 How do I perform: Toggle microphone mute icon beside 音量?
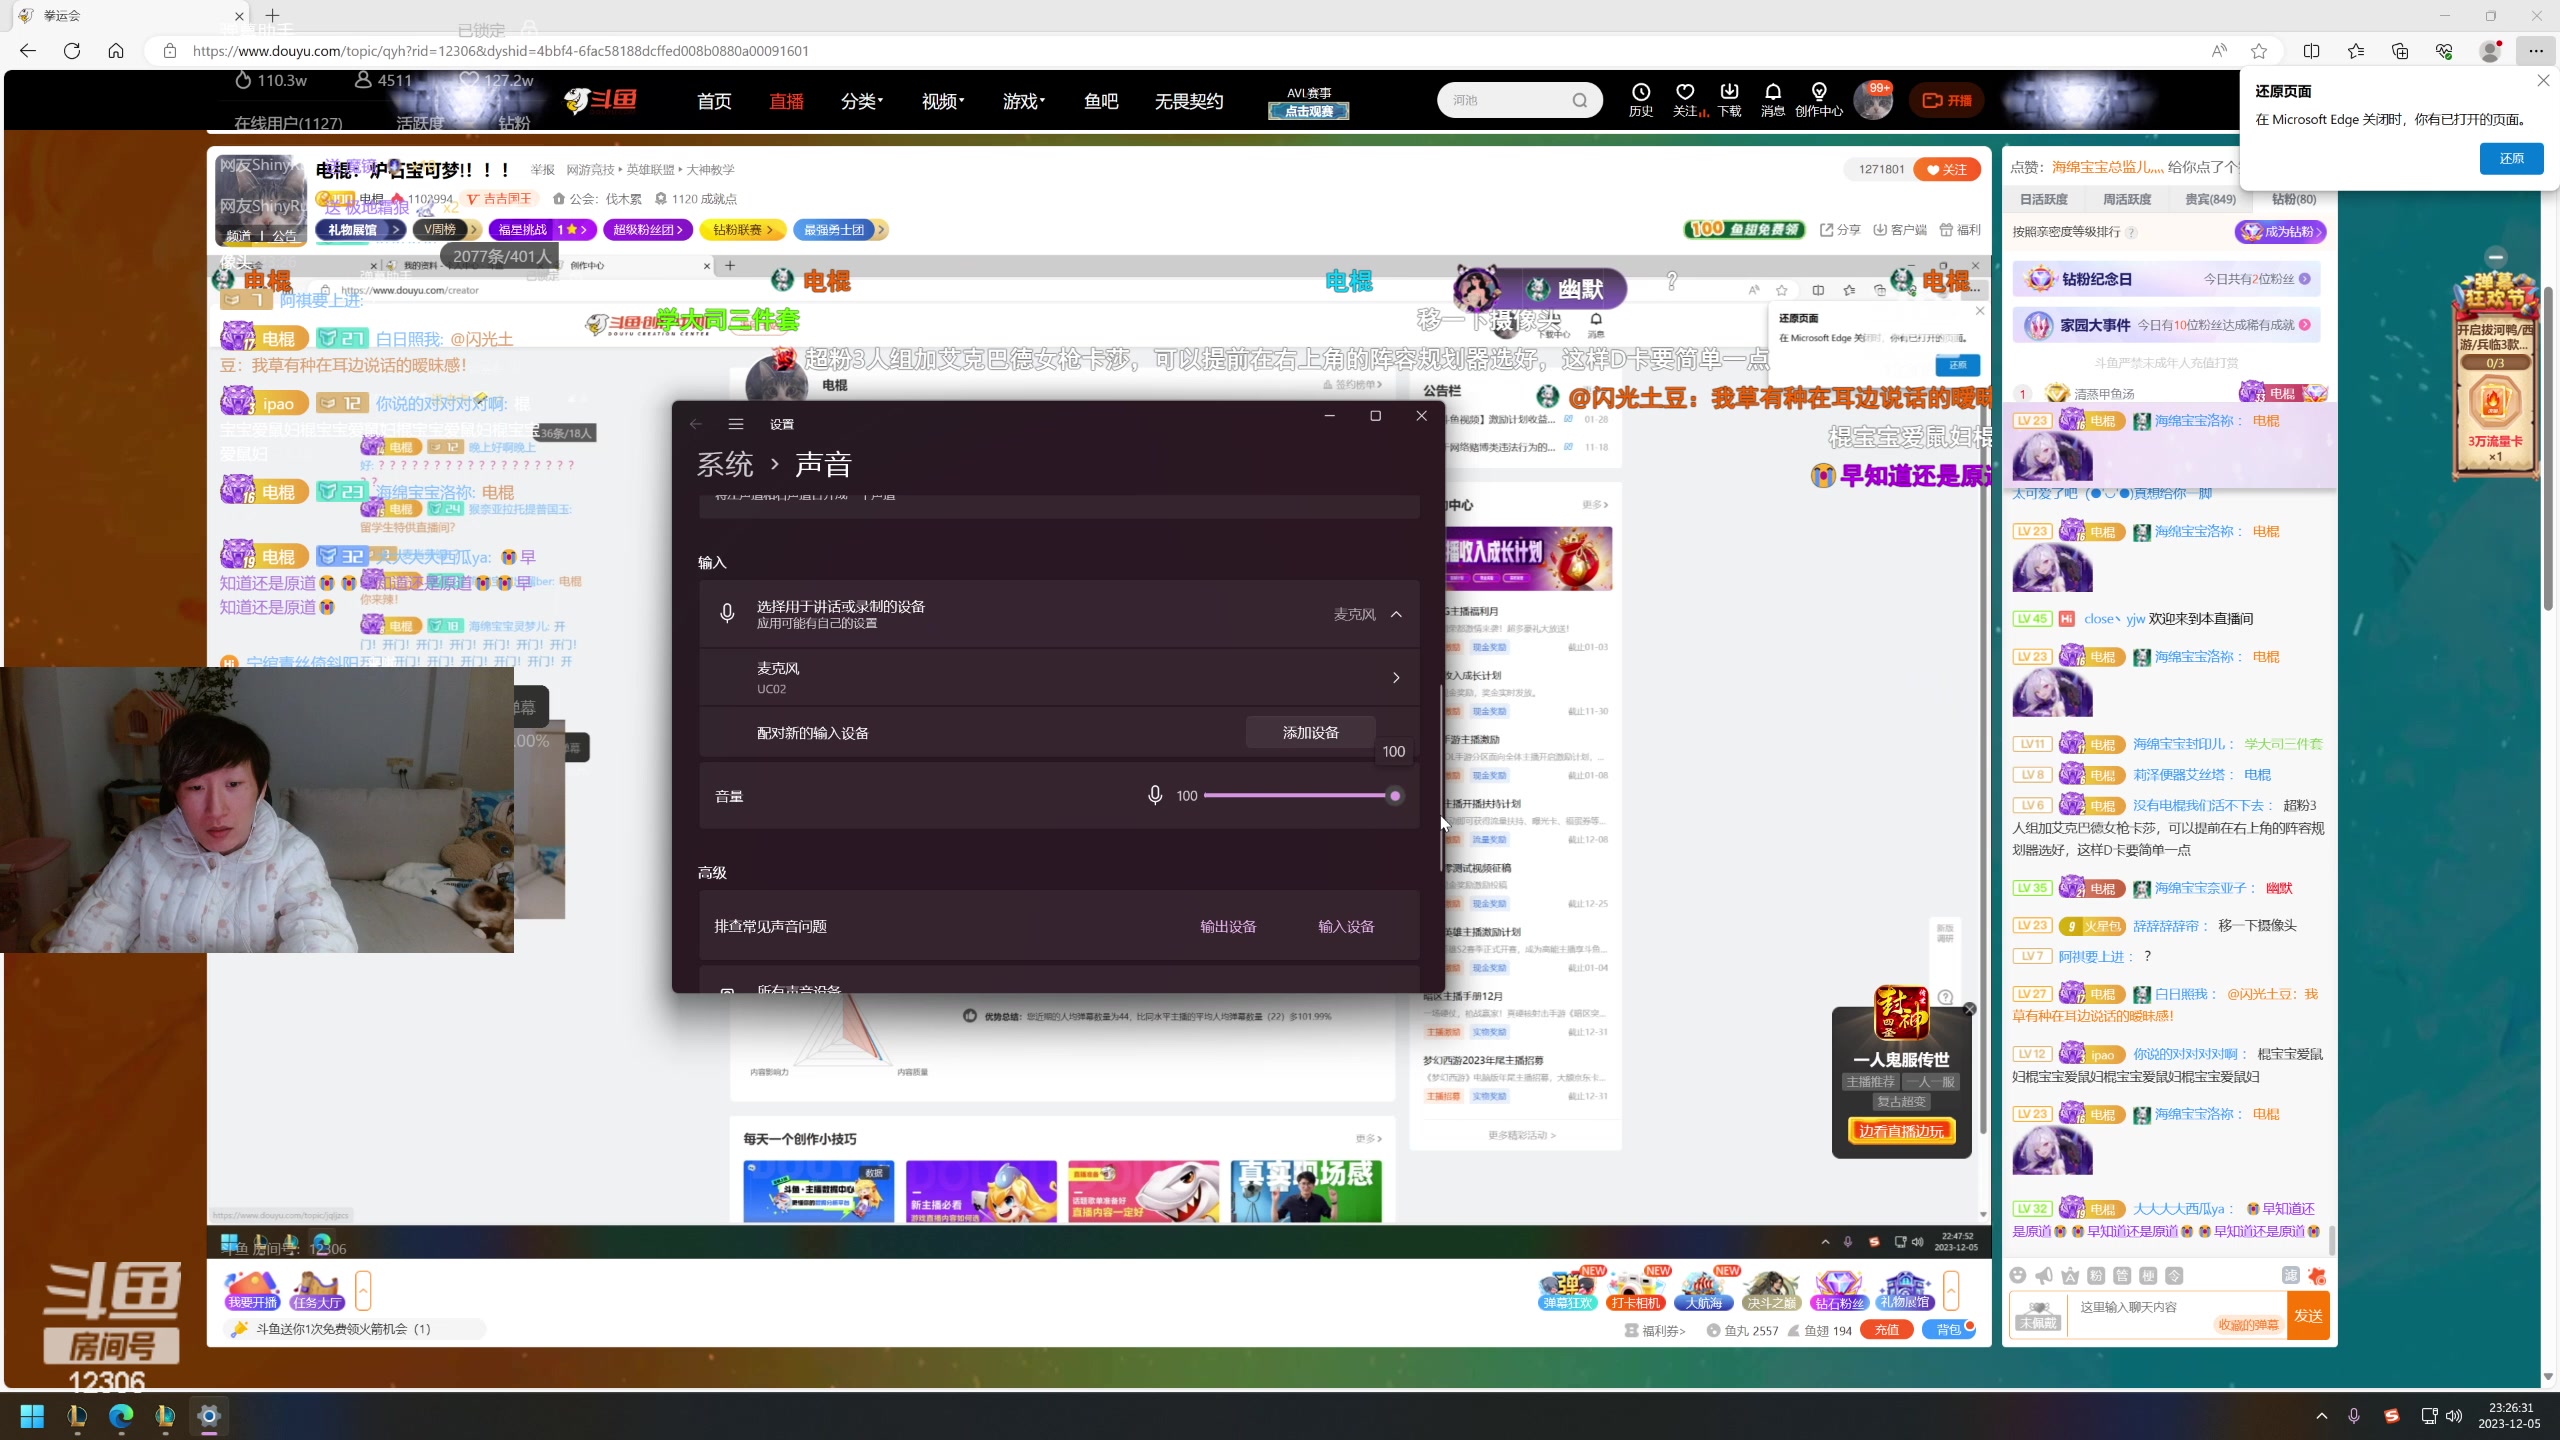(1154, 796)
